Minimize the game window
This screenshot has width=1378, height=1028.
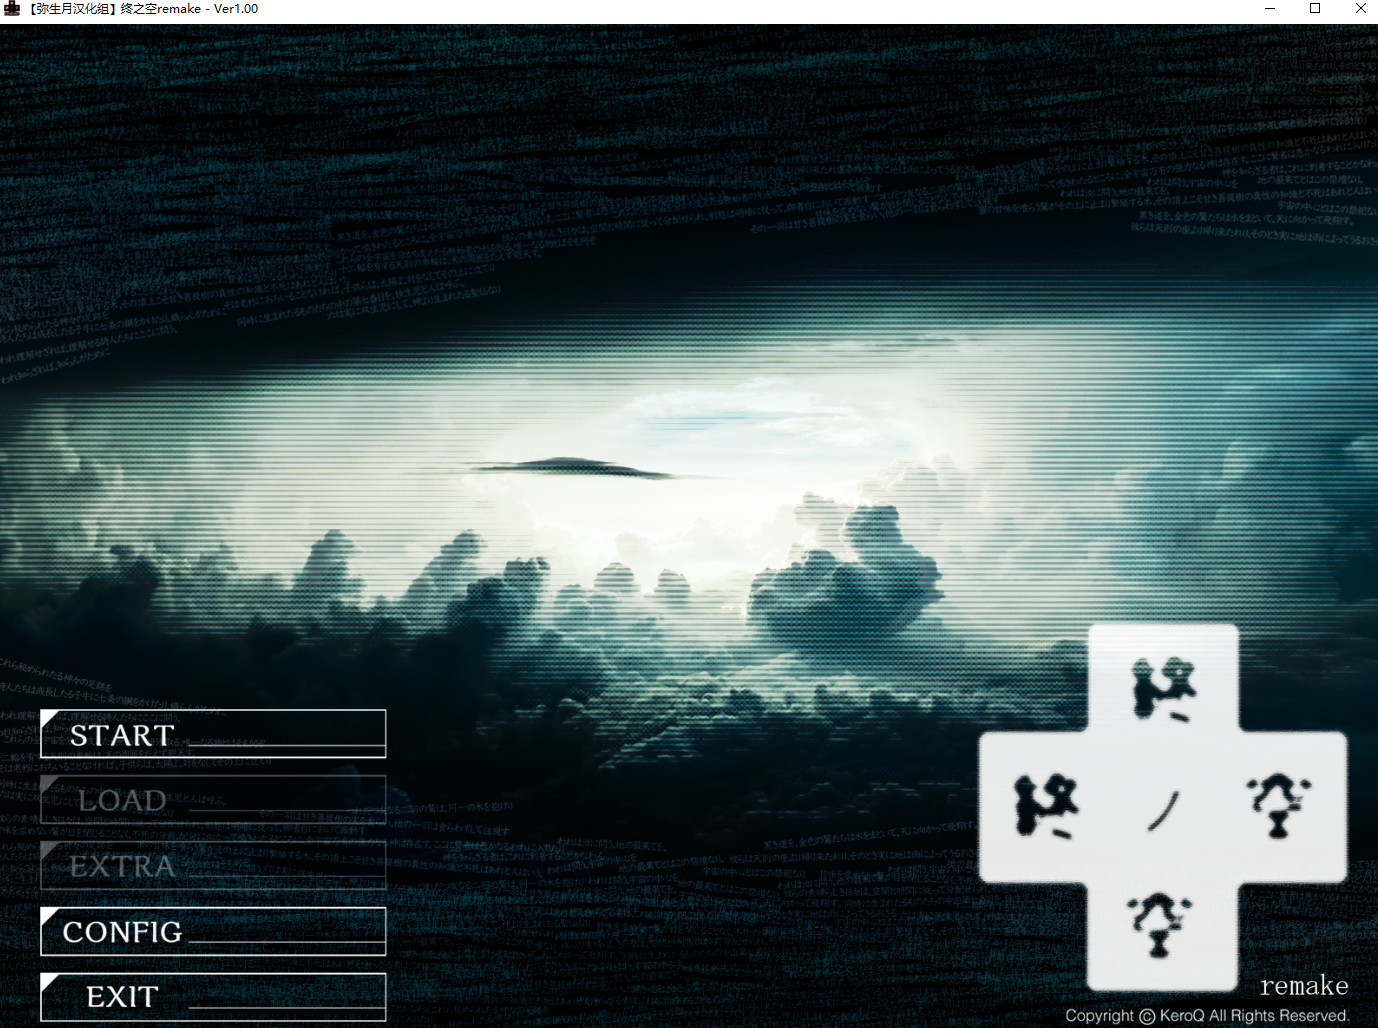[1270, 9]
